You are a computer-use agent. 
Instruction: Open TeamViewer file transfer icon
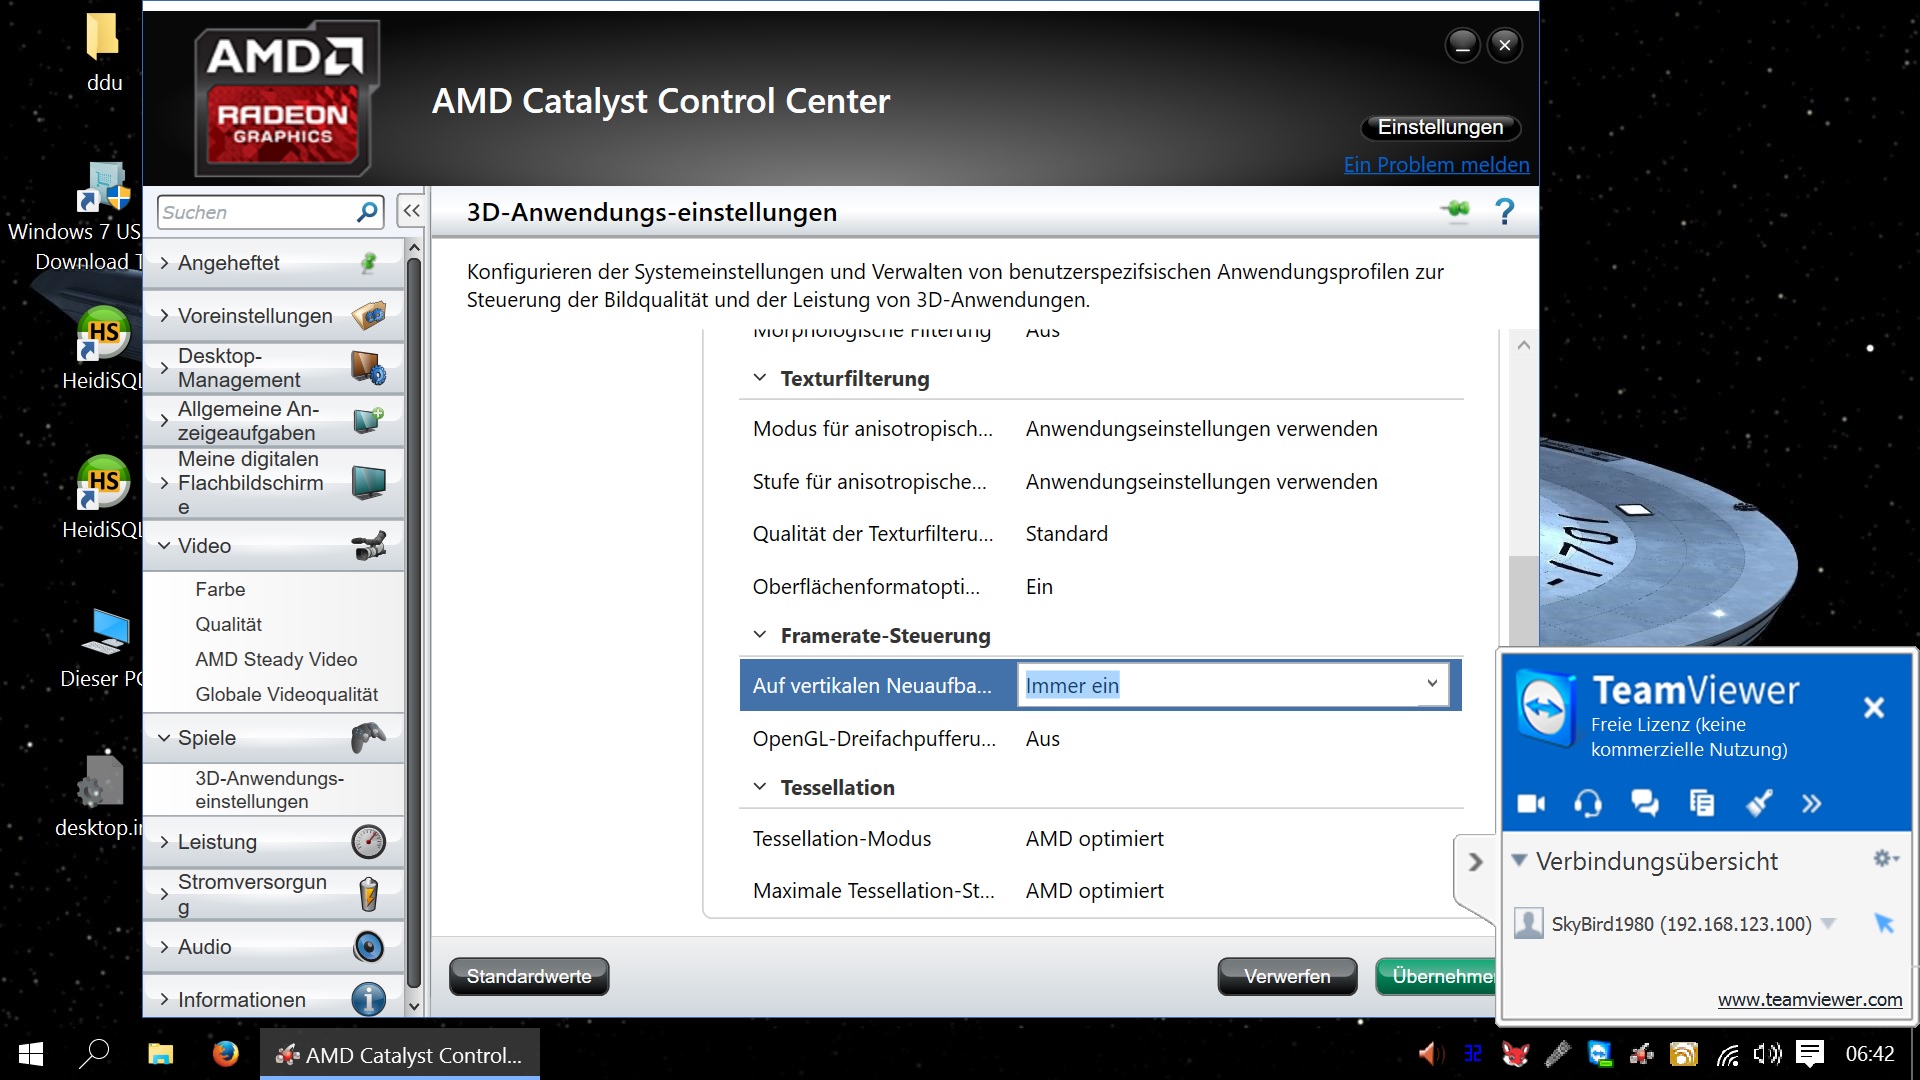(x=1702, y=803)
